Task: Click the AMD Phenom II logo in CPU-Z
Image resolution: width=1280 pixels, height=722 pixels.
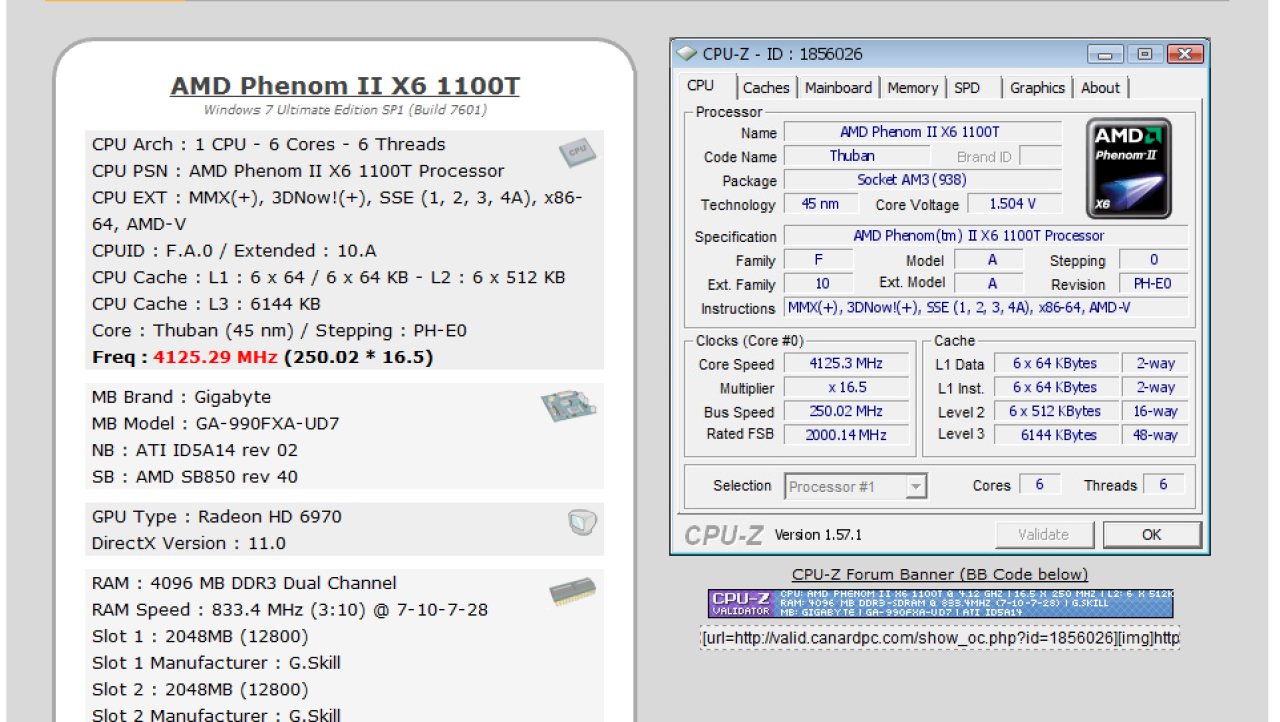Action: tap(1129, 168)
